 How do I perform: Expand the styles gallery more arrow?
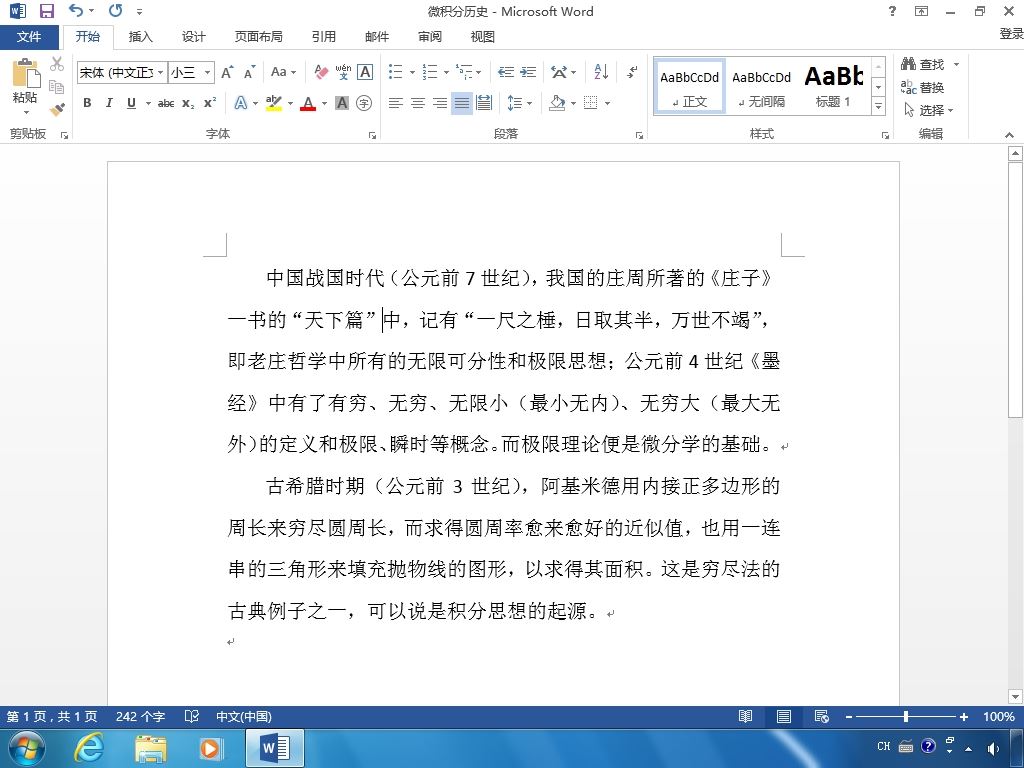(878, 106)
